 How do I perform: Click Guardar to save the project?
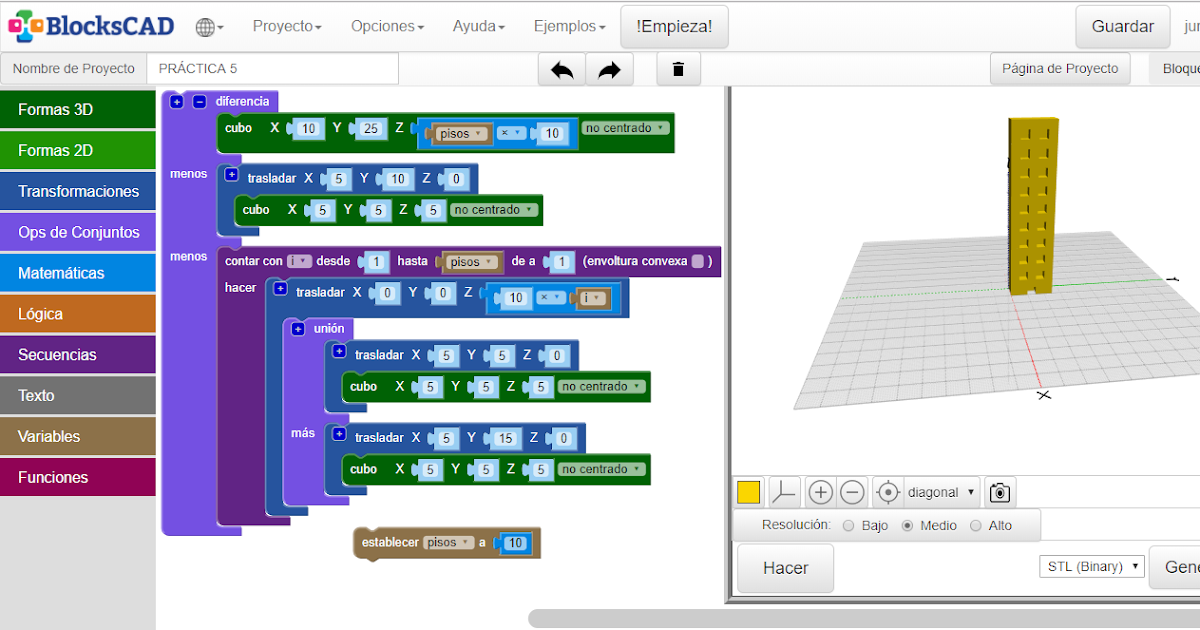1122,27
